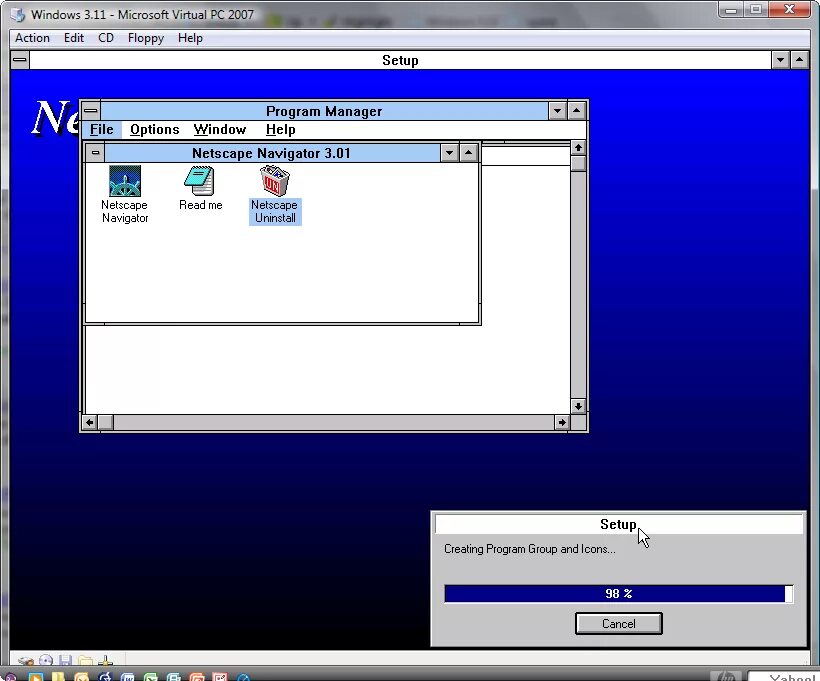Open Program Manager's File menu
820x681 pixels.
point(101,129)
